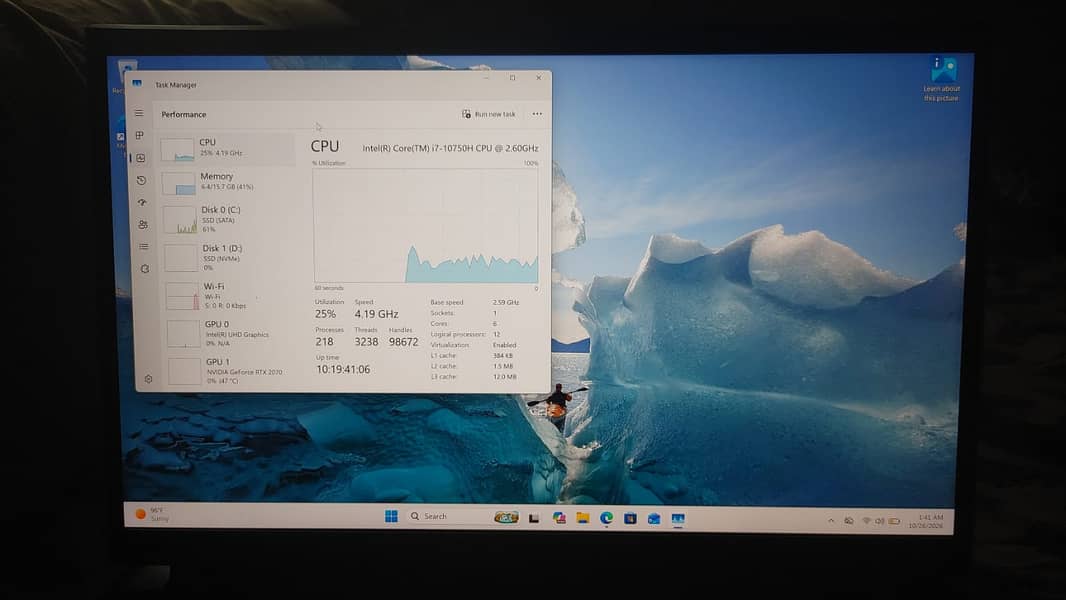This screenshot has width=1066, height=600.
Task: Open the Processes page in sidebar
Action: (x=139, y=135)
